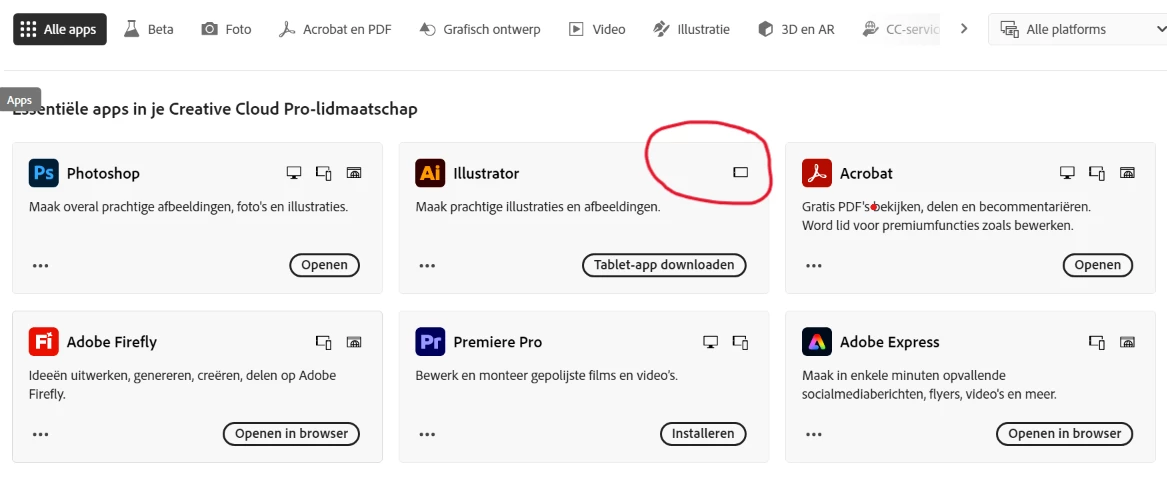Open Acrobat's more options ellipsis menu

(813, 265)
